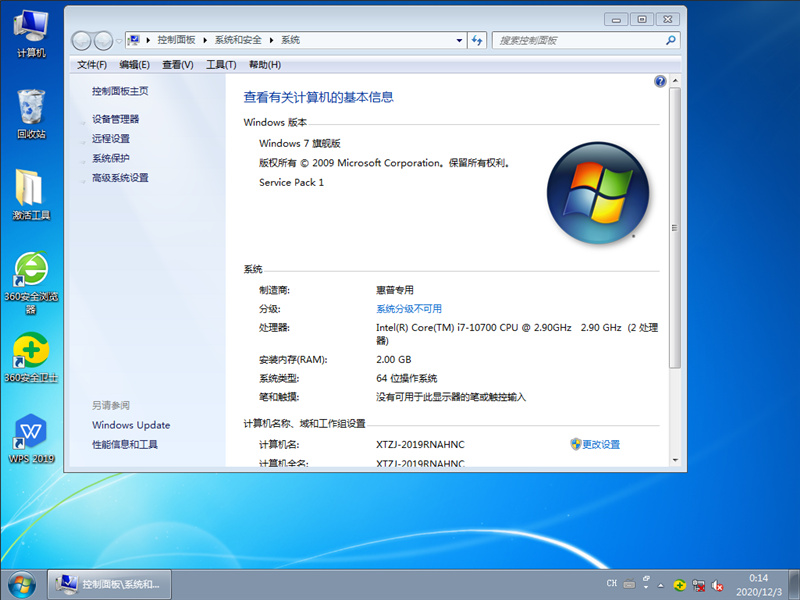The image size is (800, 600).
Task: Show hidden tray icons arrow
Action: 661,585
